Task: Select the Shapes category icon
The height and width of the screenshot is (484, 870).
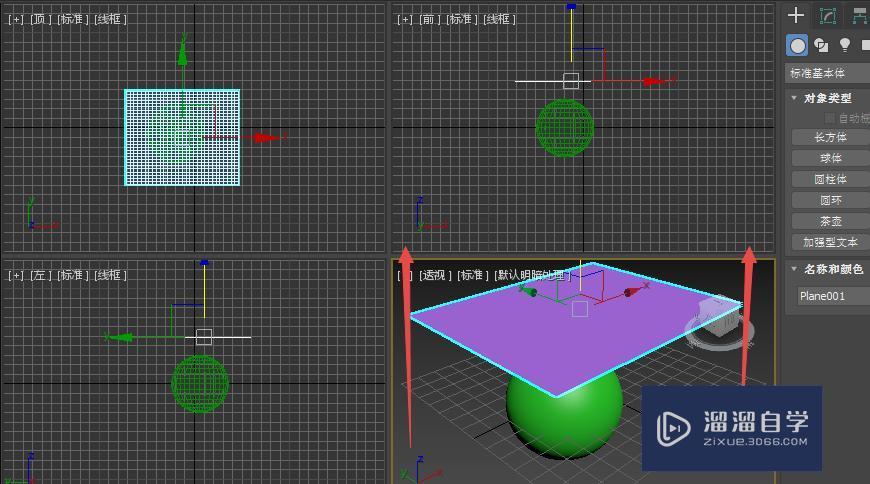Action: (x=821, y=46)
